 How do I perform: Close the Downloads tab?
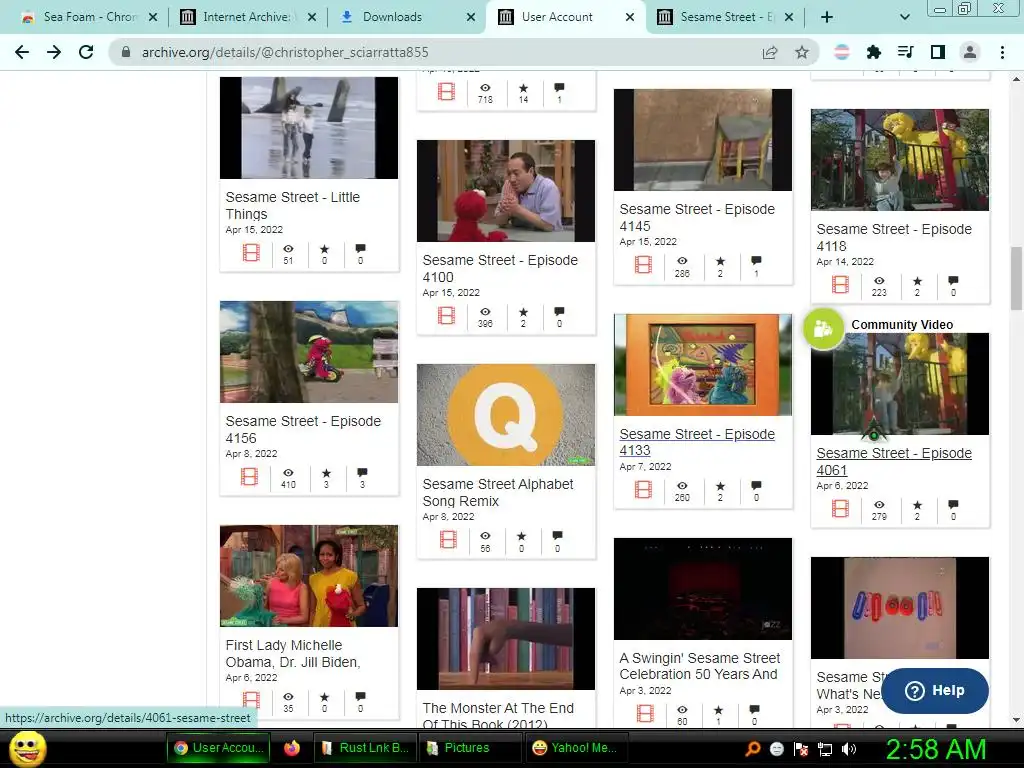tap(471, 17)
